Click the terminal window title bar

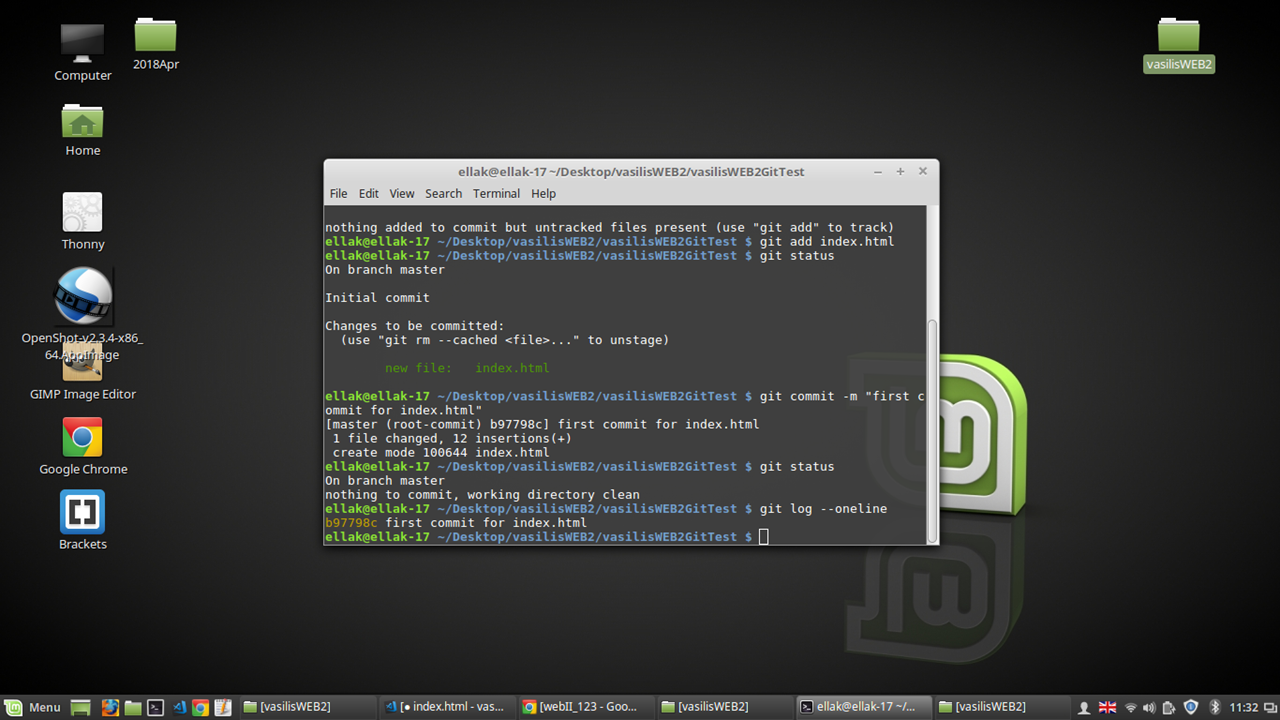[x=631, y=171]
